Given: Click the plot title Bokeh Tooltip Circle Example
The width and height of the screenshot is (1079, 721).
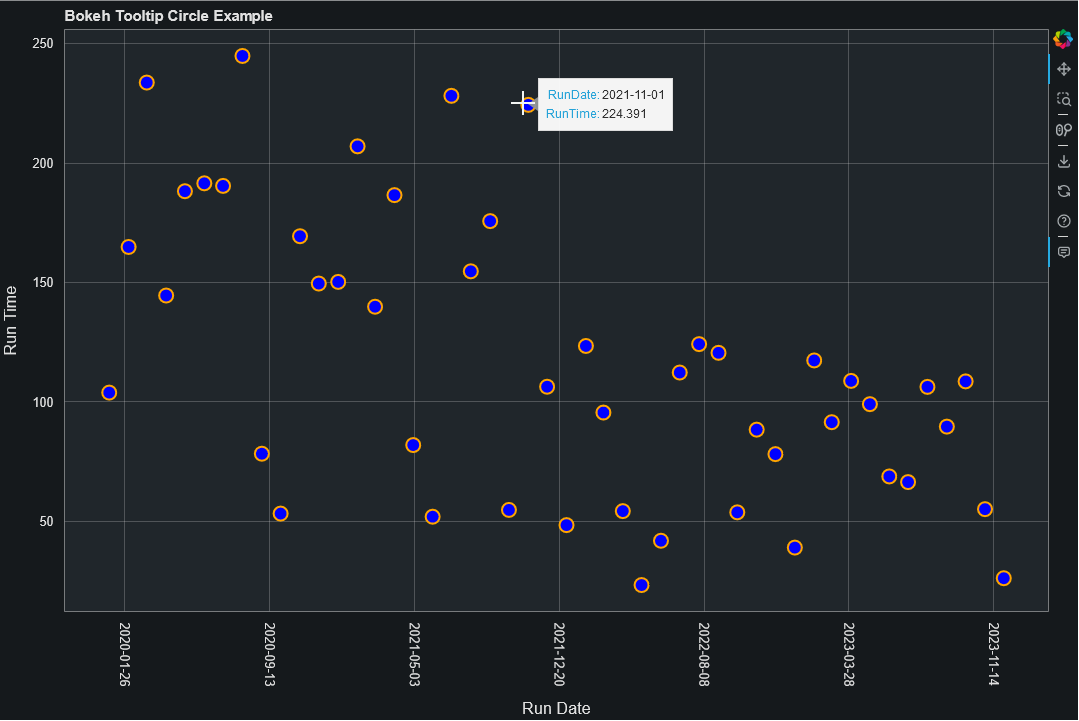Looking at the screenshot, I should 168,16.
